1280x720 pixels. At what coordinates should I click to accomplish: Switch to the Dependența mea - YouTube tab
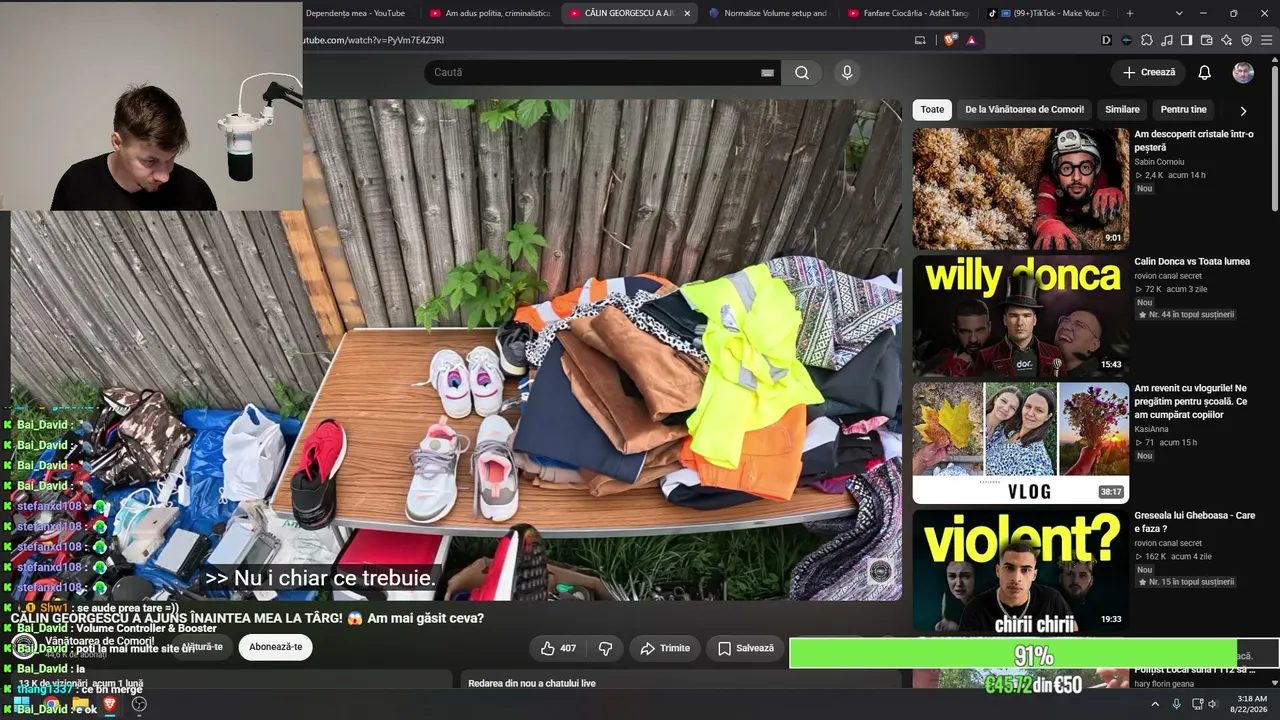355,13
